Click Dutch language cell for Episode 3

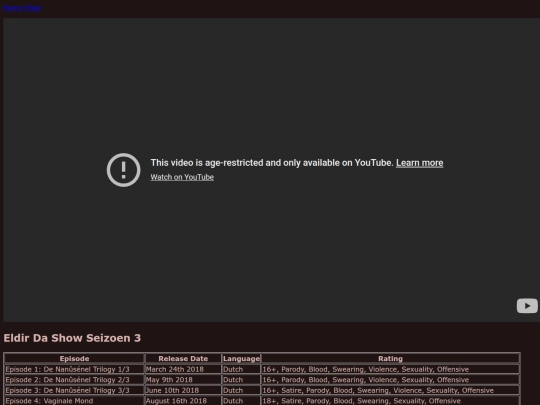[x=241, y=391]
